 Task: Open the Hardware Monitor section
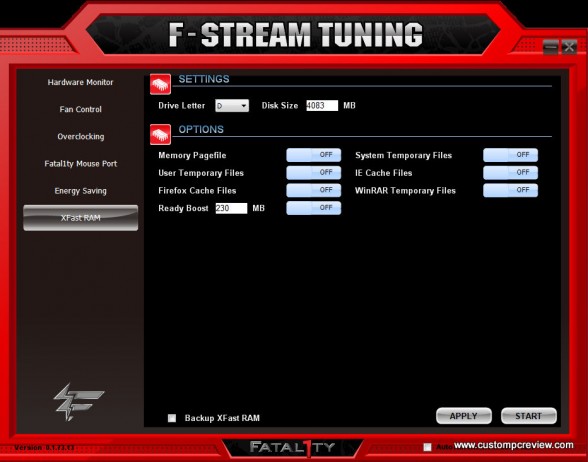[80, 82]
